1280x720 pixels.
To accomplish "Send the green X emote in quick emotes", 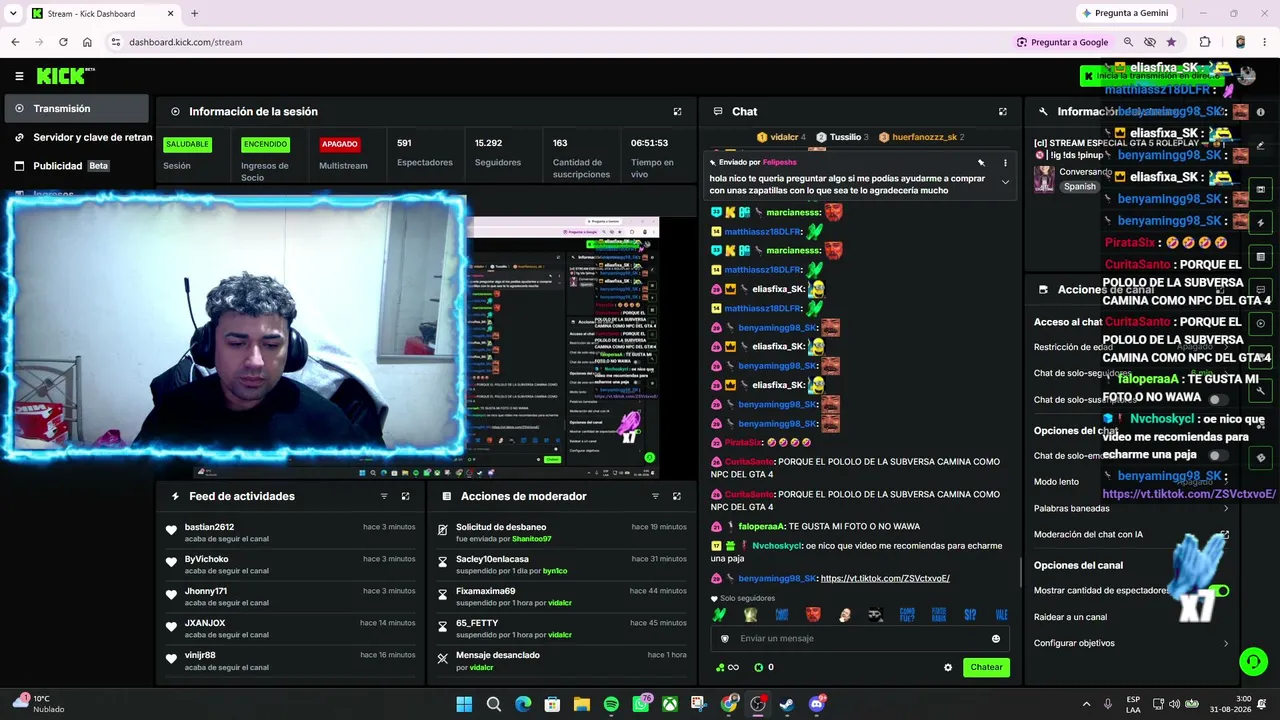I will (x=720, y=615).
